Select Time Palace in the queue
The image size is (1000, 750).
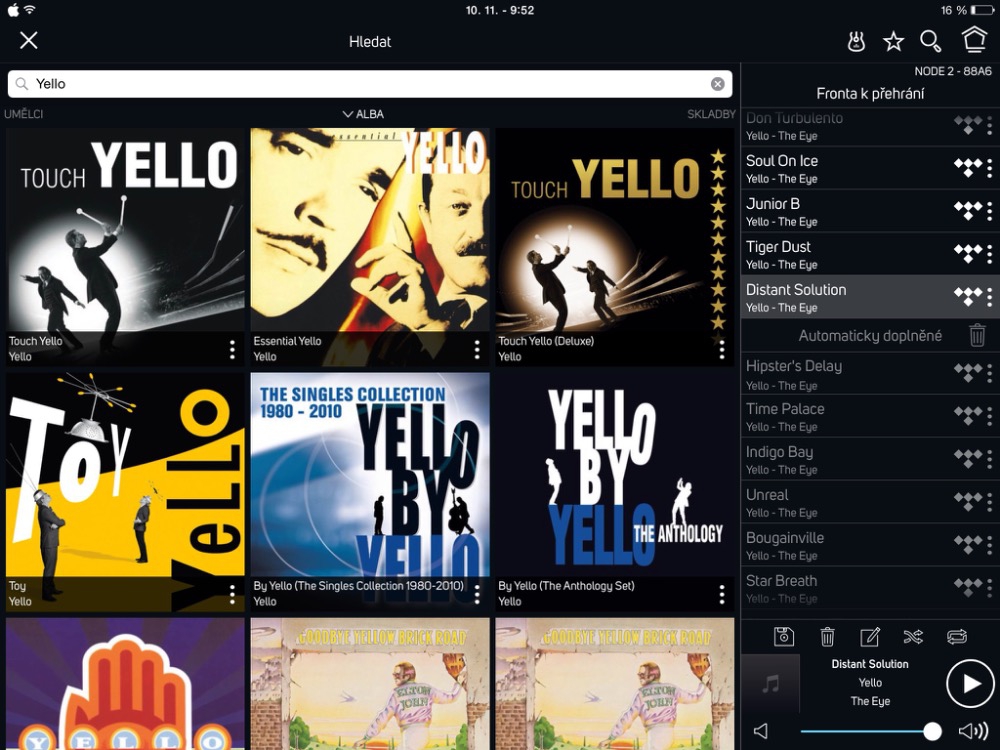[x=870, y=417]
